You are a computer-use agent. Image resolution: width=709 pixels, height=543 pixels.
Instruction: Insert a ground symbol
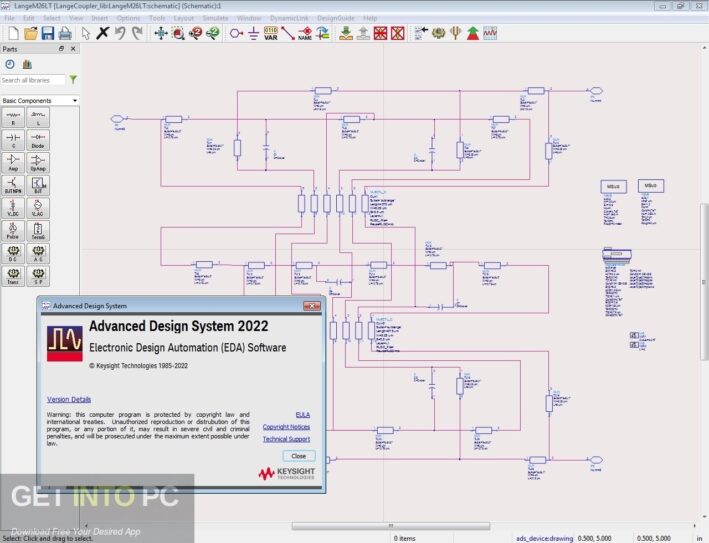[254, 33]
